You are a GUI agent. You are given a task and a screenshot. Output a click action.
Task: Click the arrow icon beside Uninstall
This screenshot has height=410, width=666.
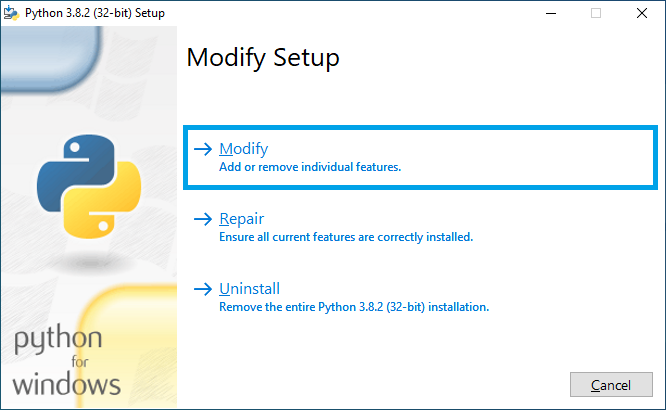pos(203,289)
